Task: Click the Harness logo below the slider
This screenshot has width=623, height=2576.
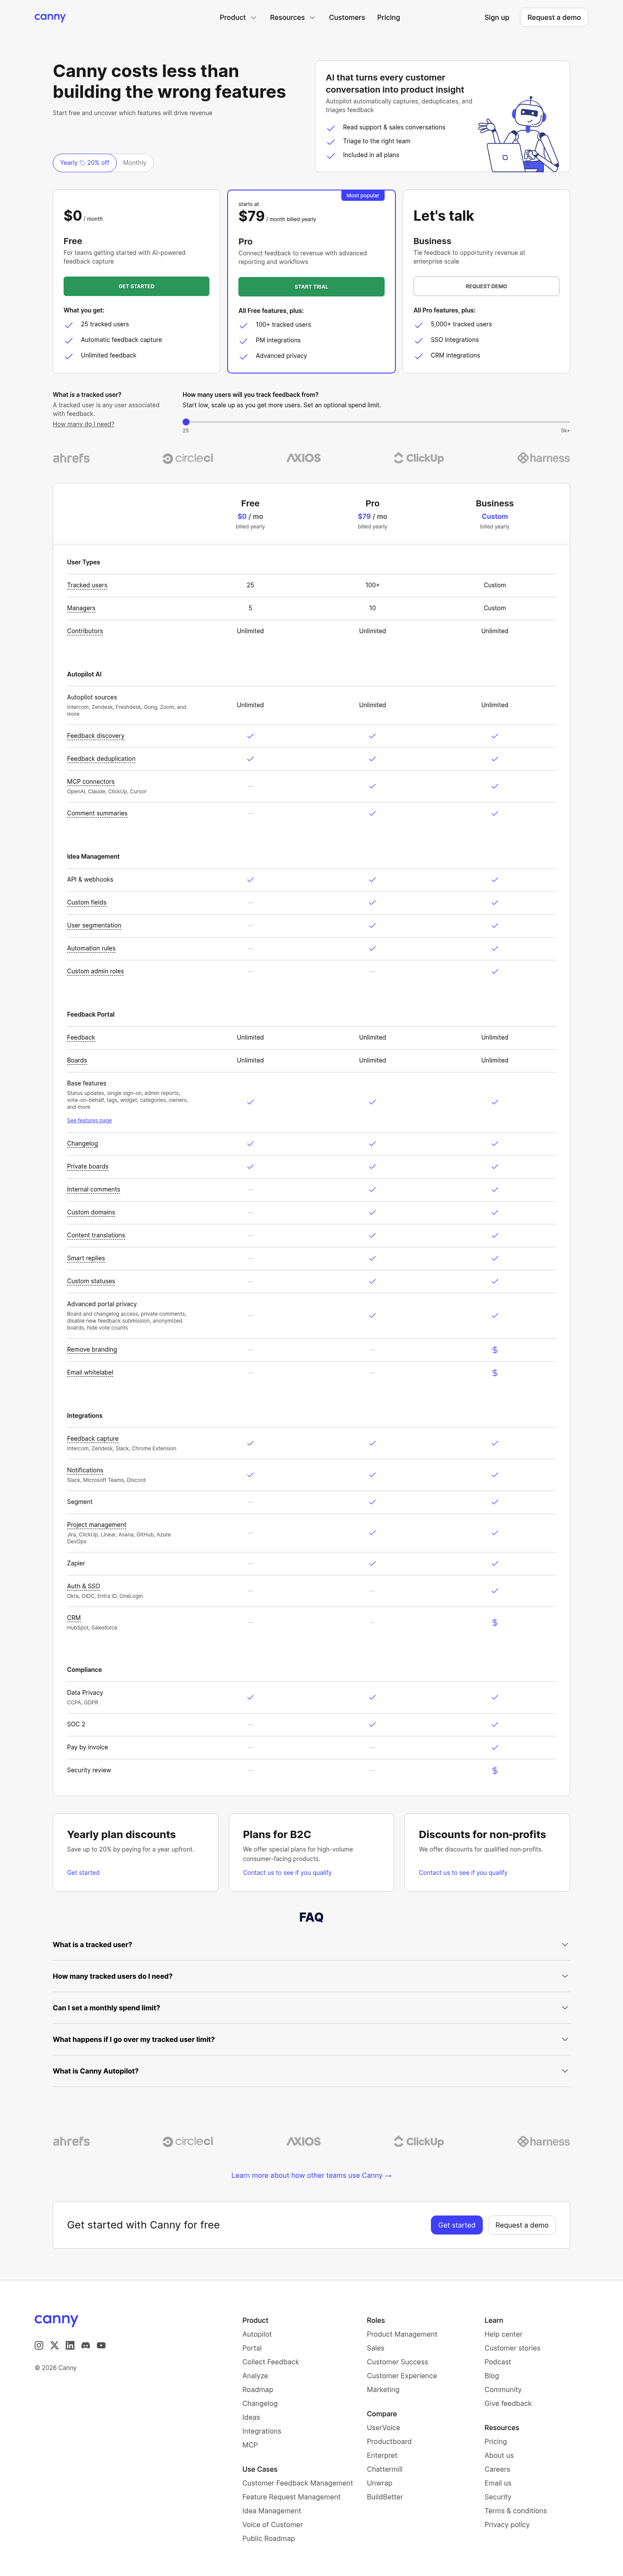Action: pos(543,458)
